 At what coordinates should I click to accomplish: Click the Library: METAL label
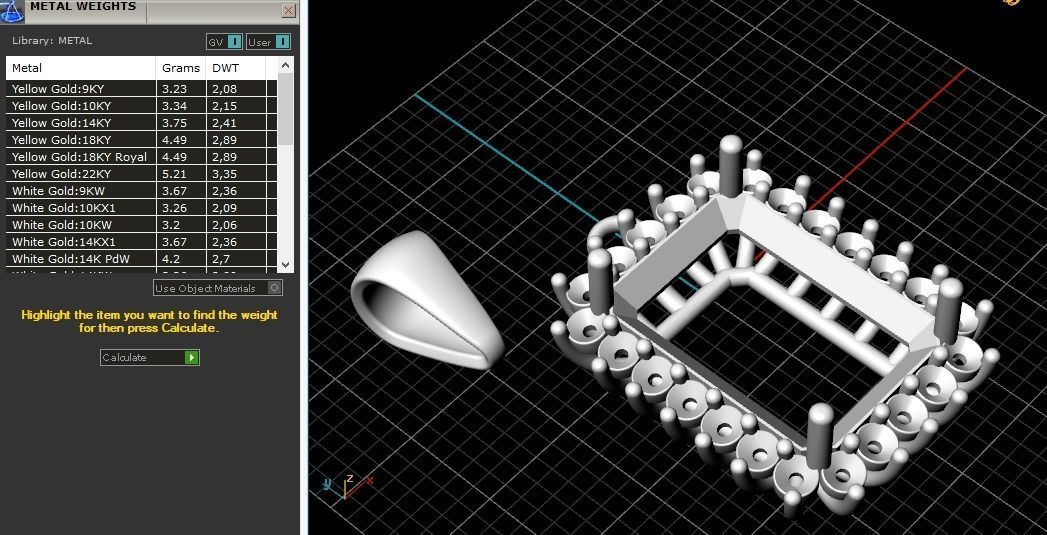(x=52, y=41)
